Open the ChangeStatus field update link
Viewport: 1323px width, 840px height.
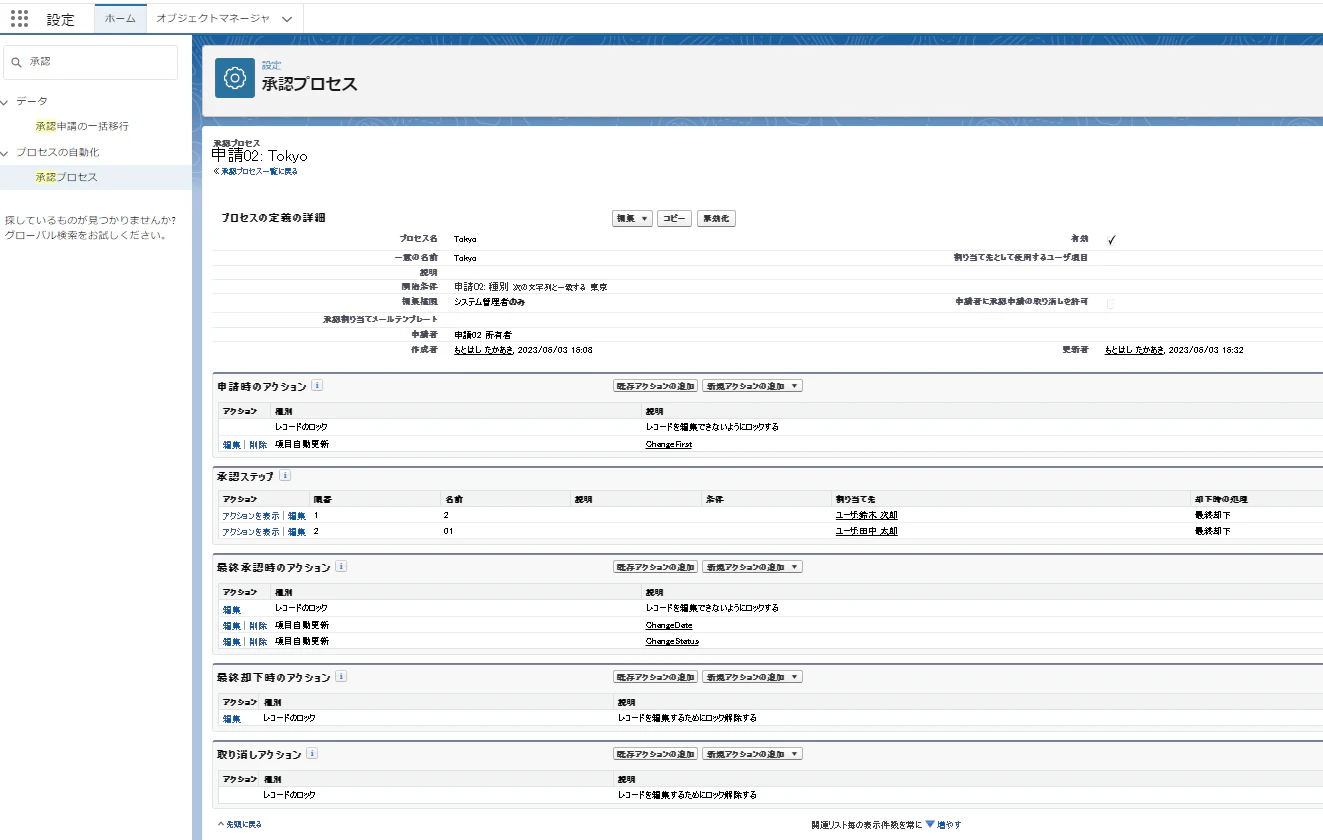[672, 641]
